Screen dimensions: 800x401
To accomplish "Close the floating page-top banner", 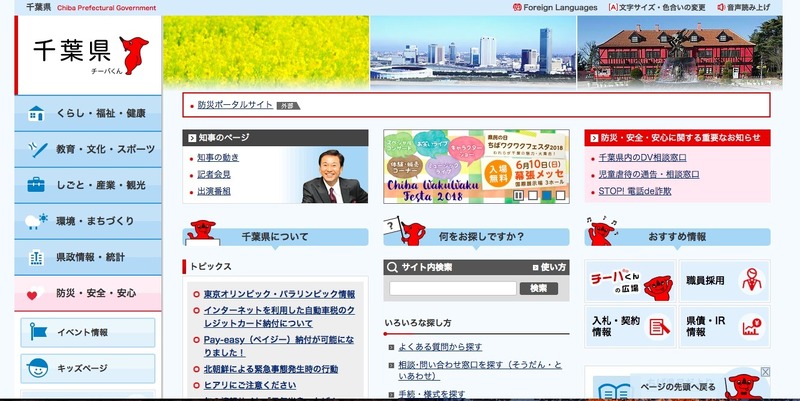I will click(x=765, y=371).
